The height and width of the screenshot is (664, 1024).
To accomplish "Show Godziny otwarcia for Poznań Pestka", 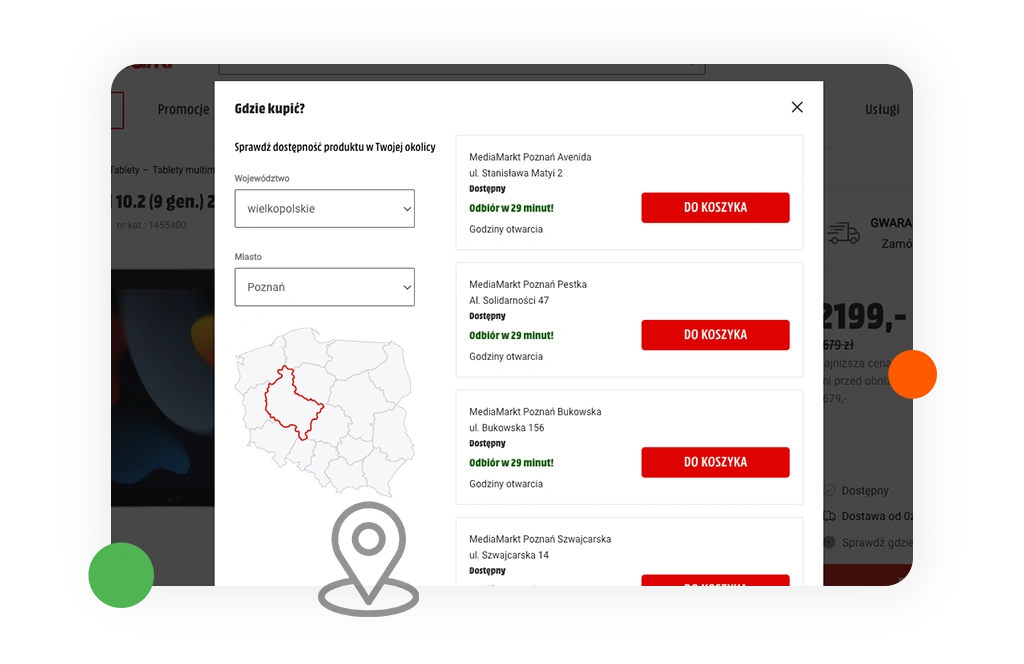I will [x=506, y=357].
